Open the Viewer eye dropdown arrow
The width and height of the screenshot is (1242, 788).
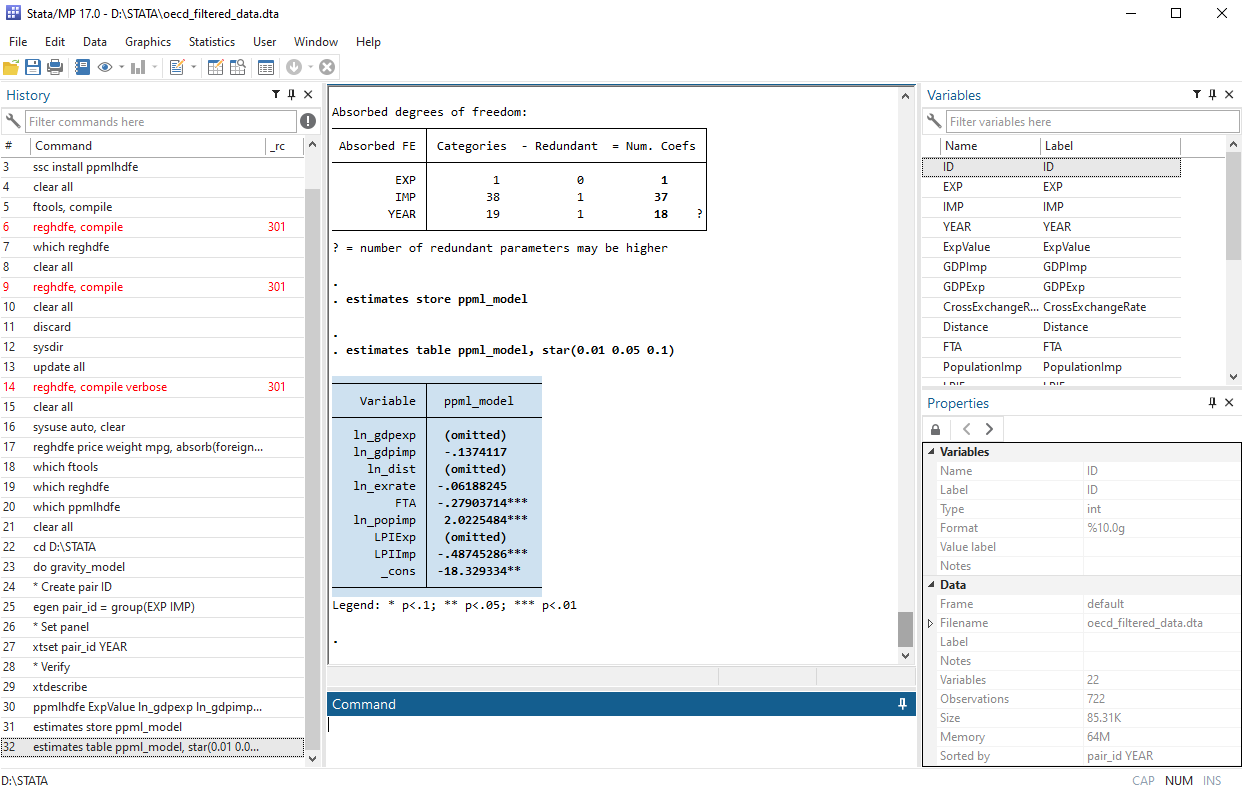click(121, 67)
